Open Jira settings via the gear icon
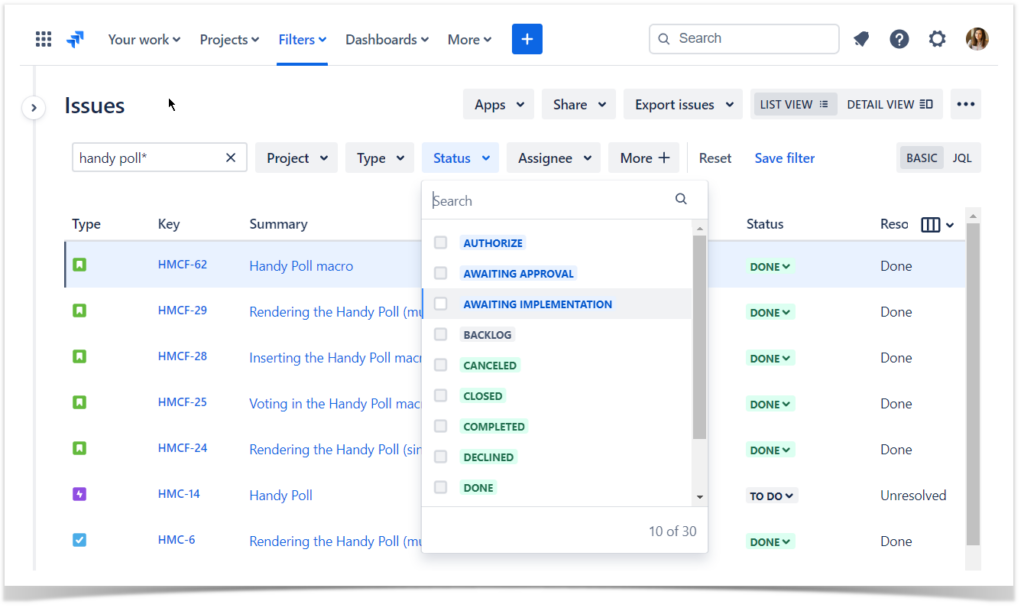Image resolution: width=1024 pixels, height=608 pixels. [x=937, y=39]
